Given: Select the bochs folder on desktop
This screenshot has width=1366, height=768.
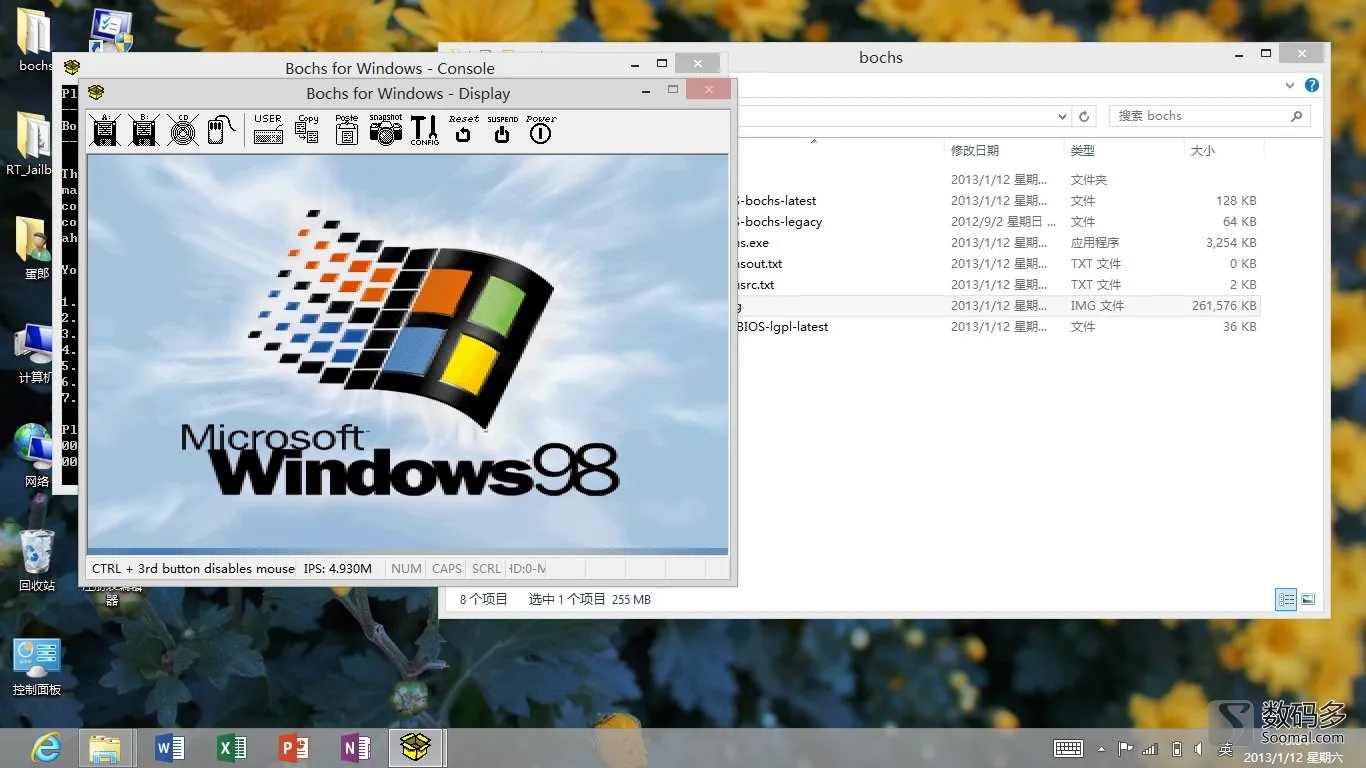Looking at the screenshot, I should [x=35, y=40].
